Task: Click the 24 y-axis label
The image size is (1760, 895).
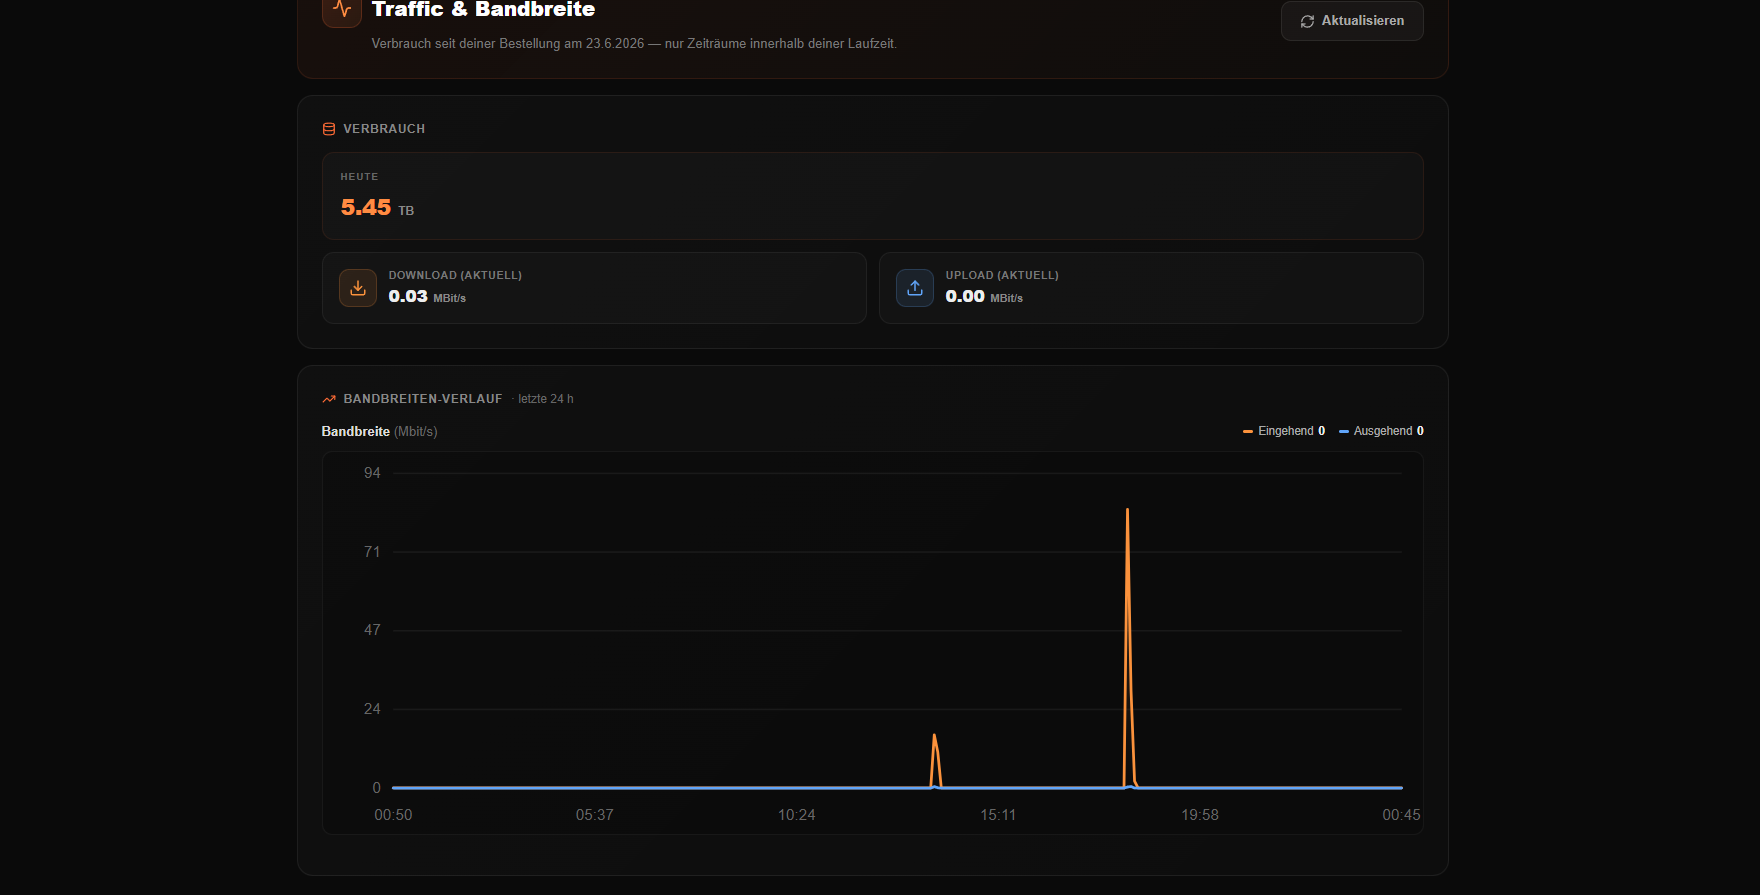Action: click(x=372, y=709)
